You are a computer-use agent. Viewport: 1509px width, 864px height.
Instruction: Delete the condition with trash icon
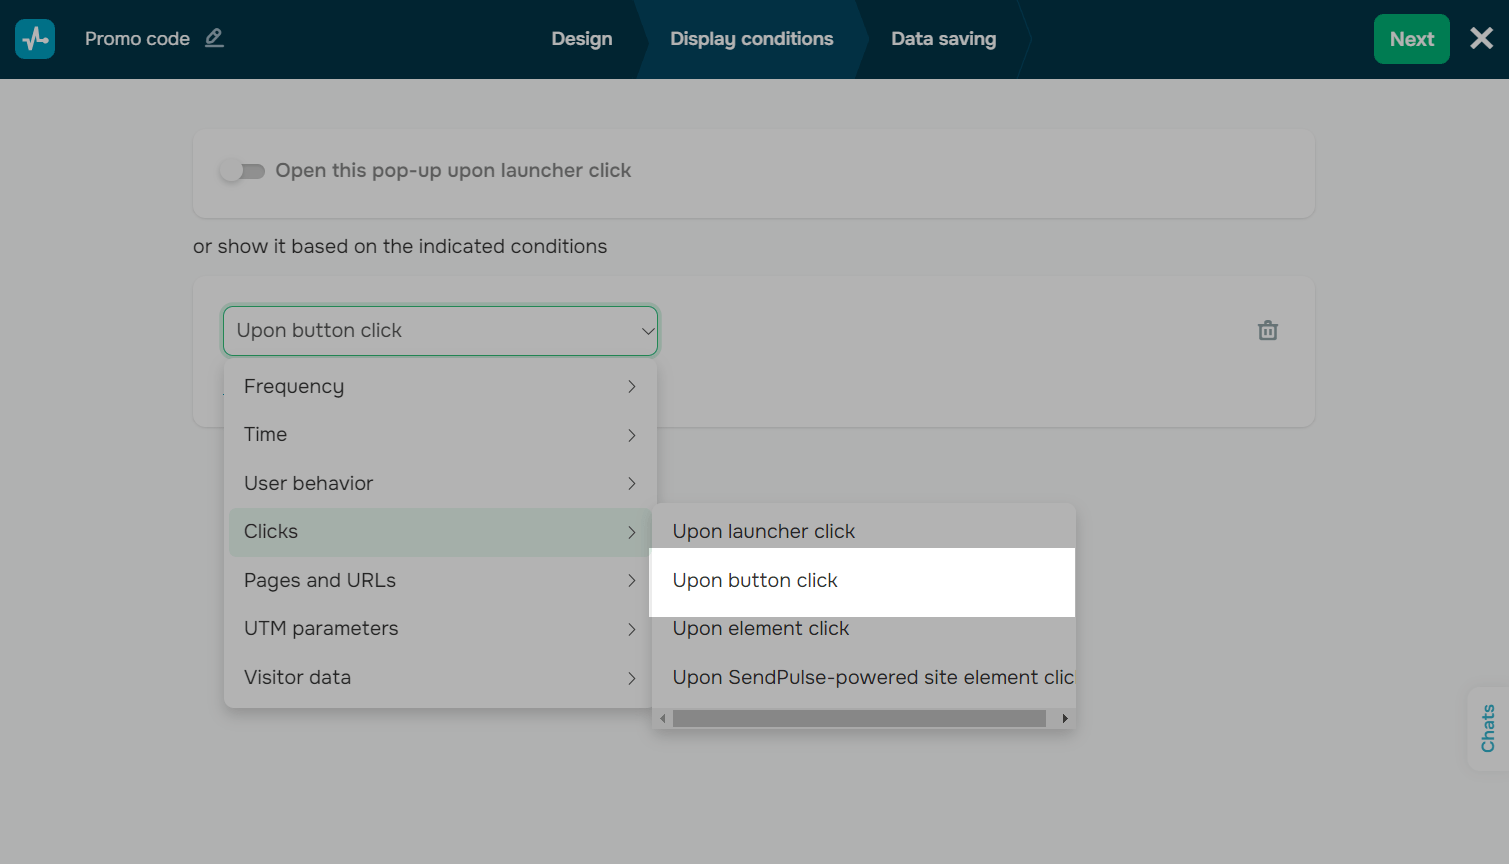tap(1267, 330)
